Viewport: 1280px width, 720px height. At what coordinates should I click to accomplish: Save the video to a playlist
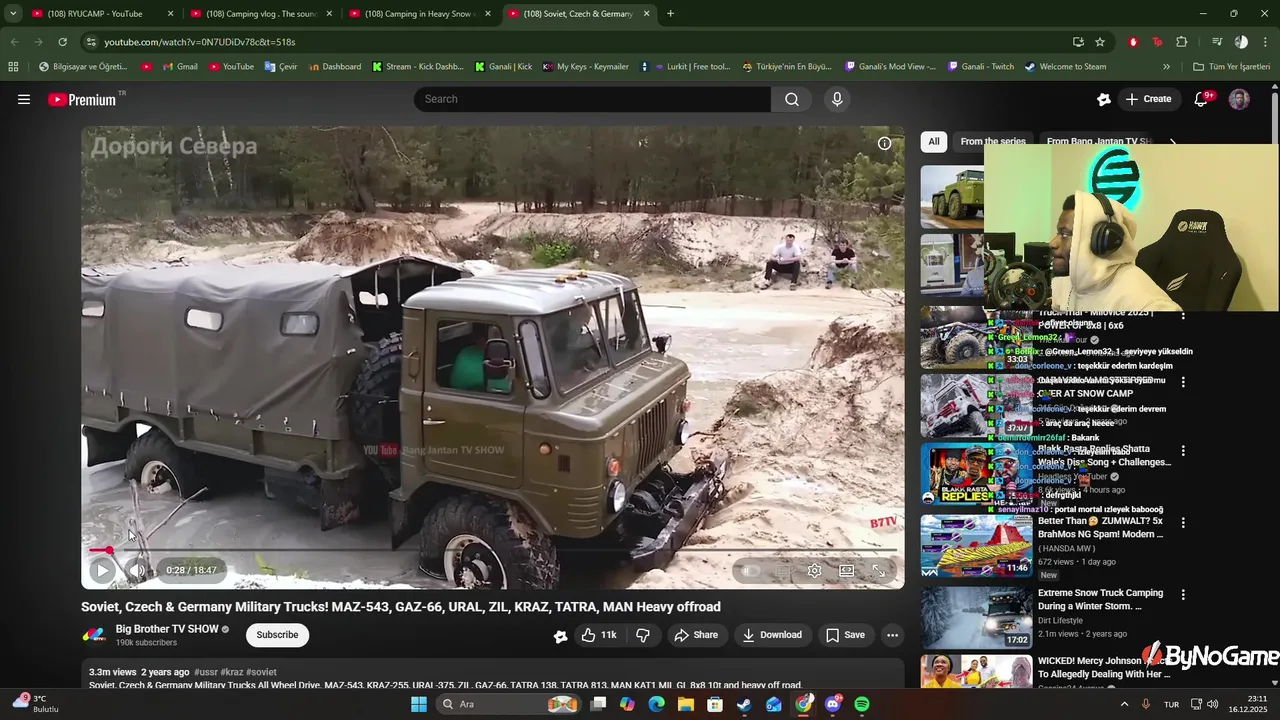point(845,635)
